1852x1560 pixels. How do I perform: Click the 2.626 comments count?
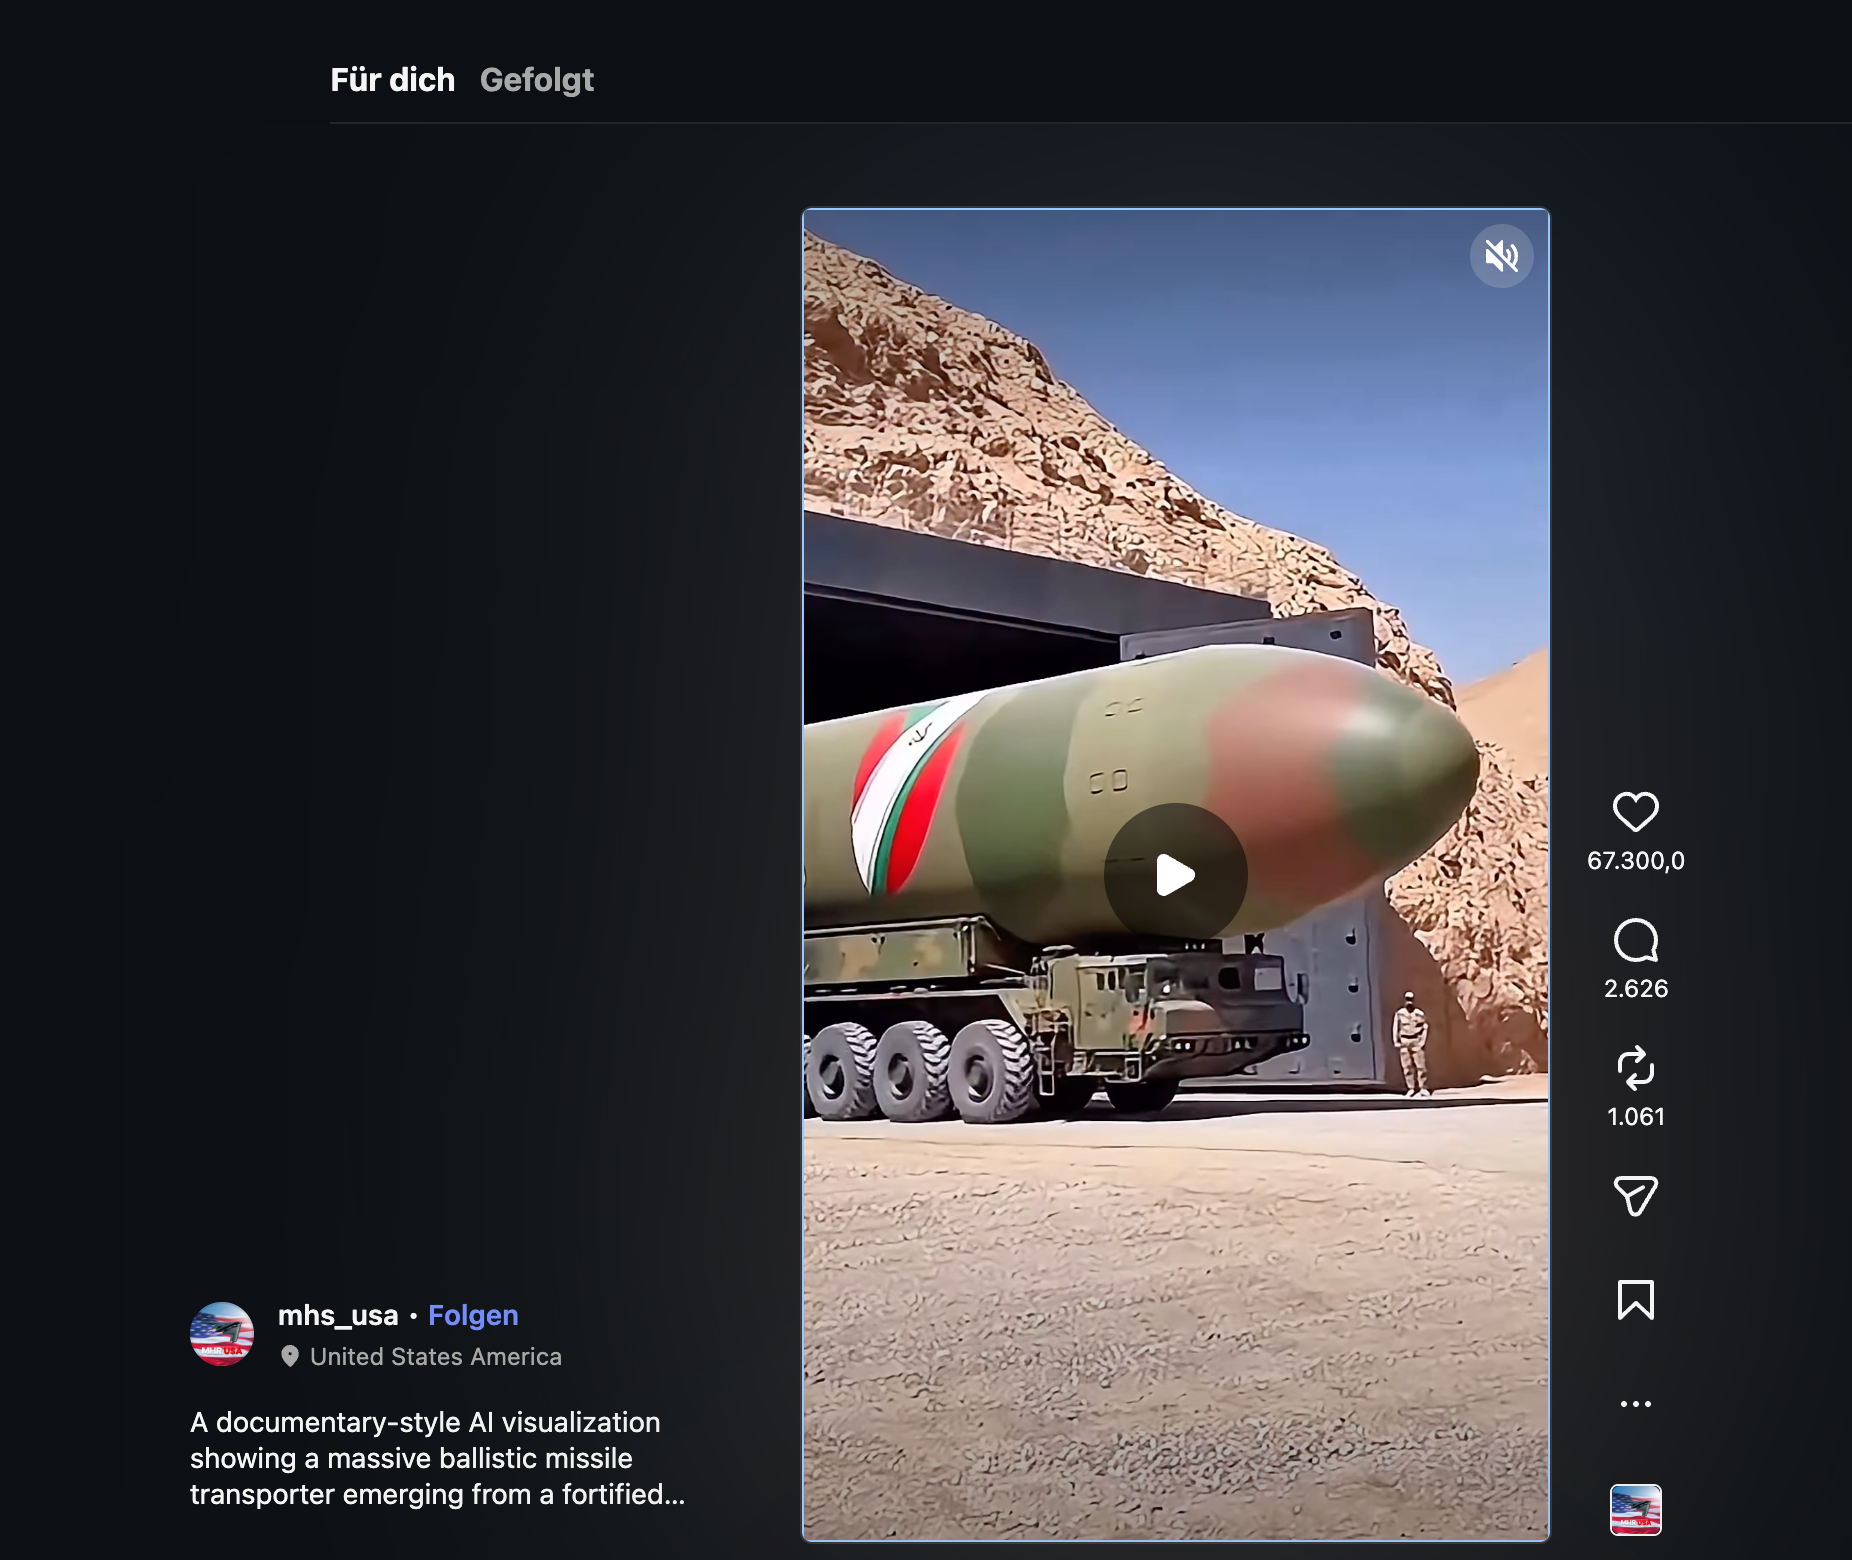[x=1635, y=989]
